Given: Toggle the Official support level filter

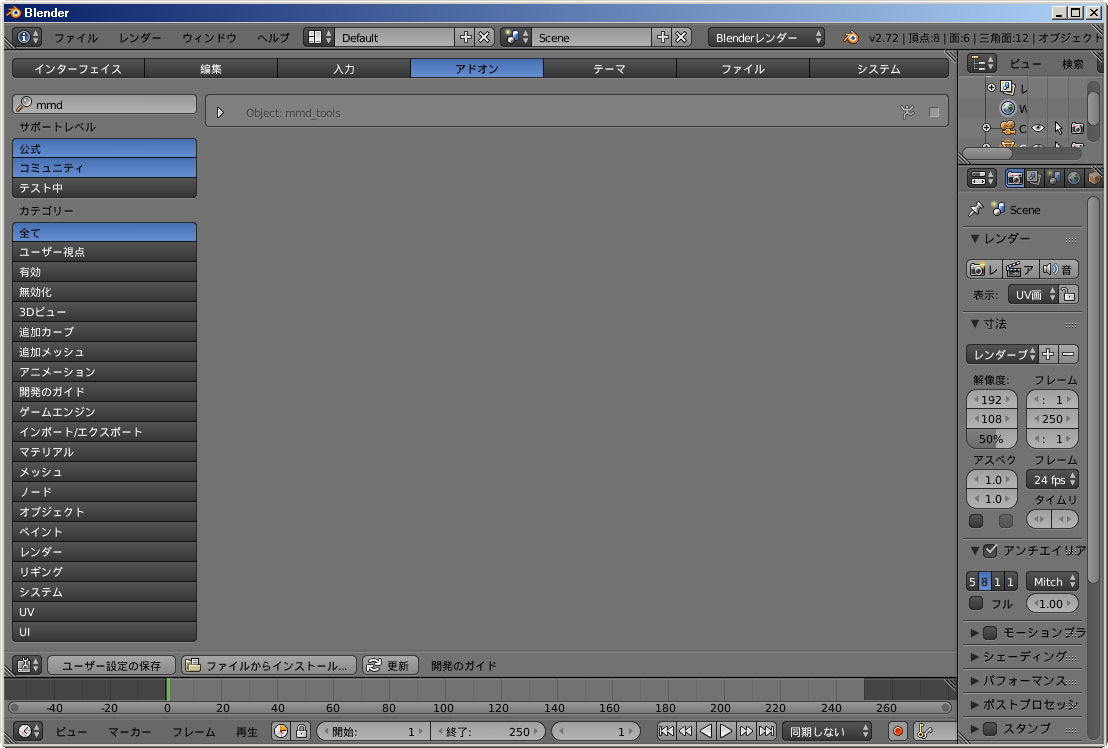Looking at the screenshot, I should click(105, 148).
